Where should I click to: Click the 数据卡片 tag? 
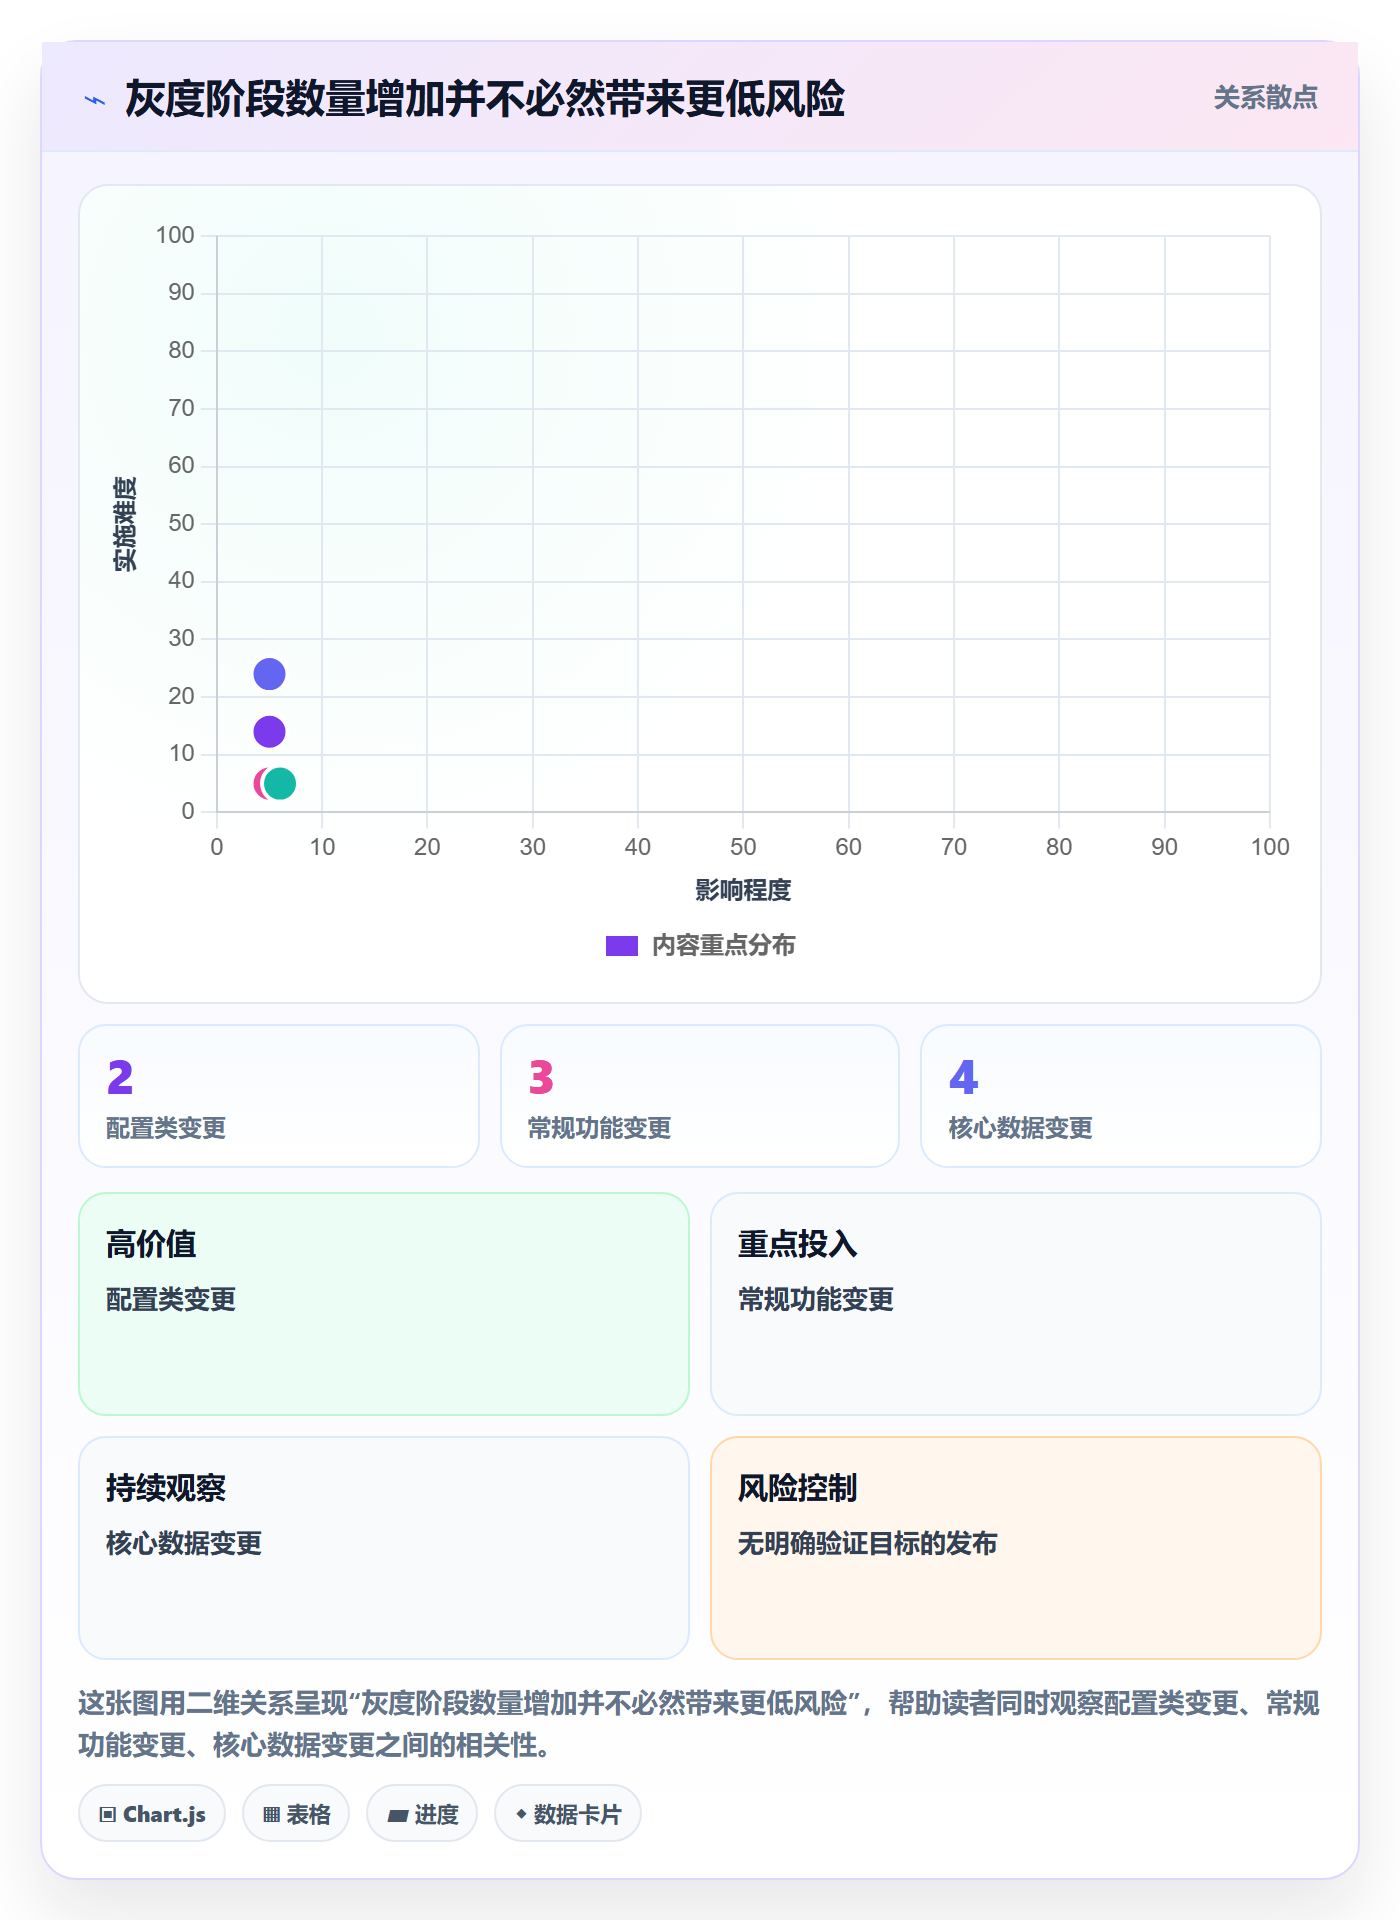click(568, 1814)
